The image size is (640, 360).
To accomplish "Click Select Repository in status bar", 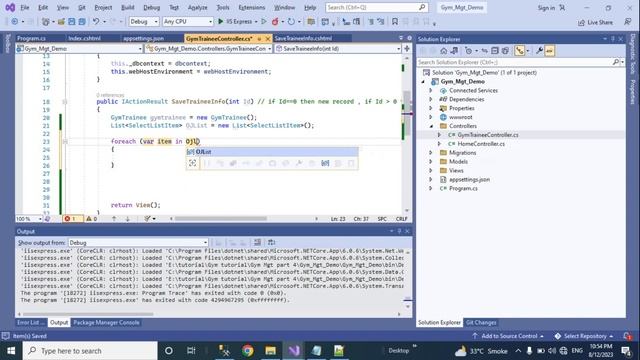I will (584, 336).
